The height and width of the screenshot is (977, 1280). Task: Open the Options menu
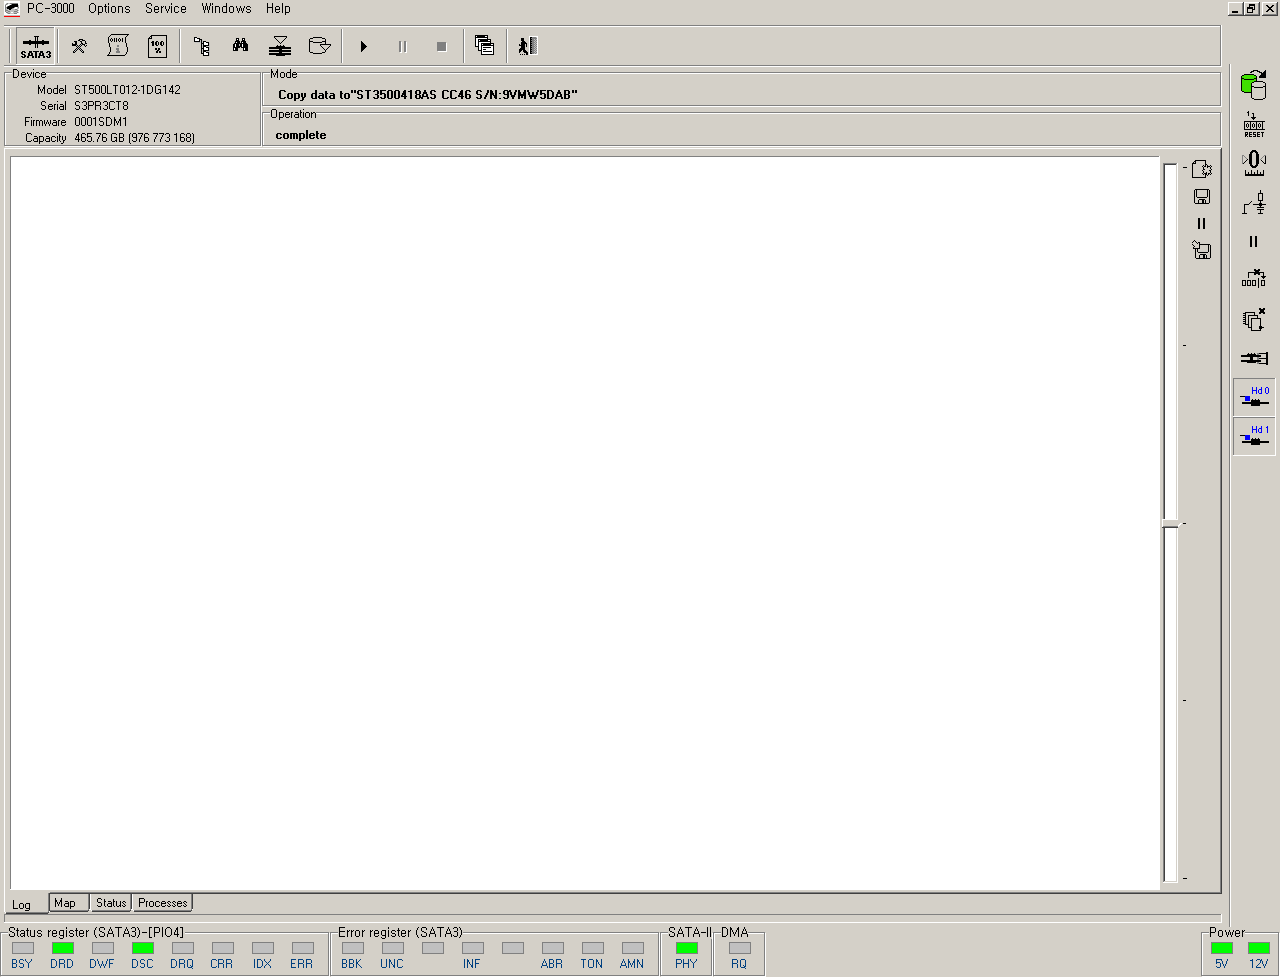(109, 9)
